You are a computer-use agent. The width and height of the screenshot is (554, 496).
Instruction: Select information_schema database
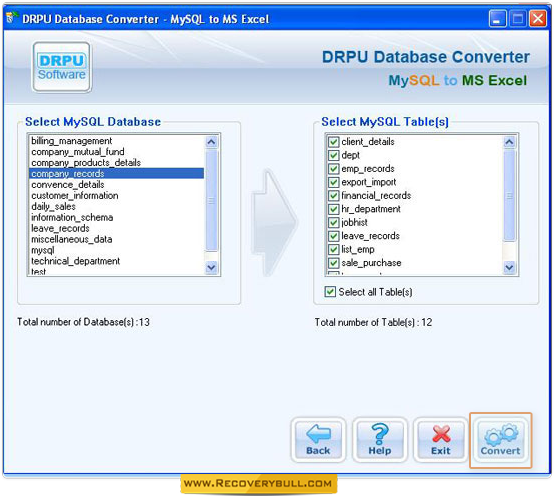coord(117,218)
